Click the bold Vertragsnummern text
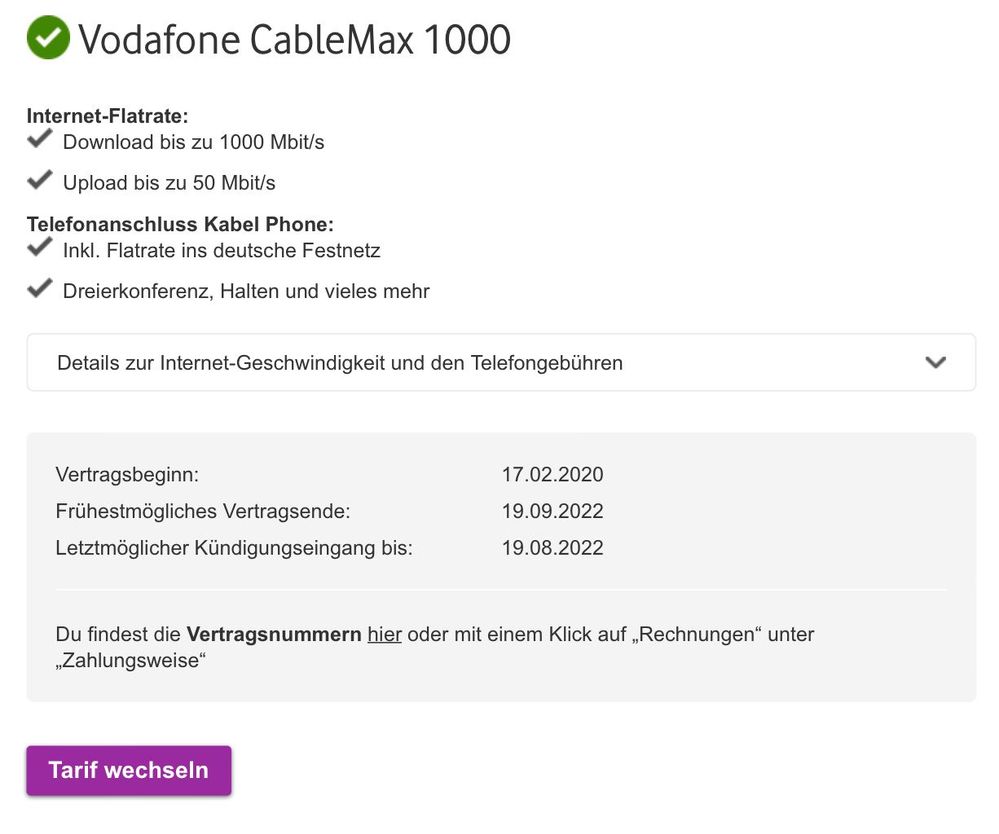Viewport: 999px width, 834px height. (x=274, y=634)
